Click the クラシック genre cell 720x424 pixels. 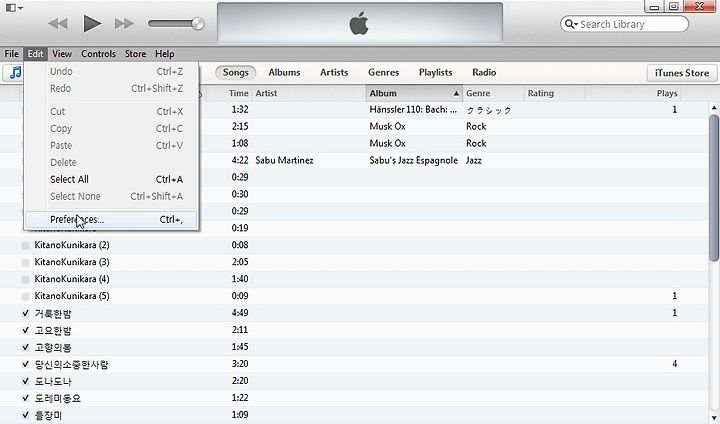click(x=489, y=110)
